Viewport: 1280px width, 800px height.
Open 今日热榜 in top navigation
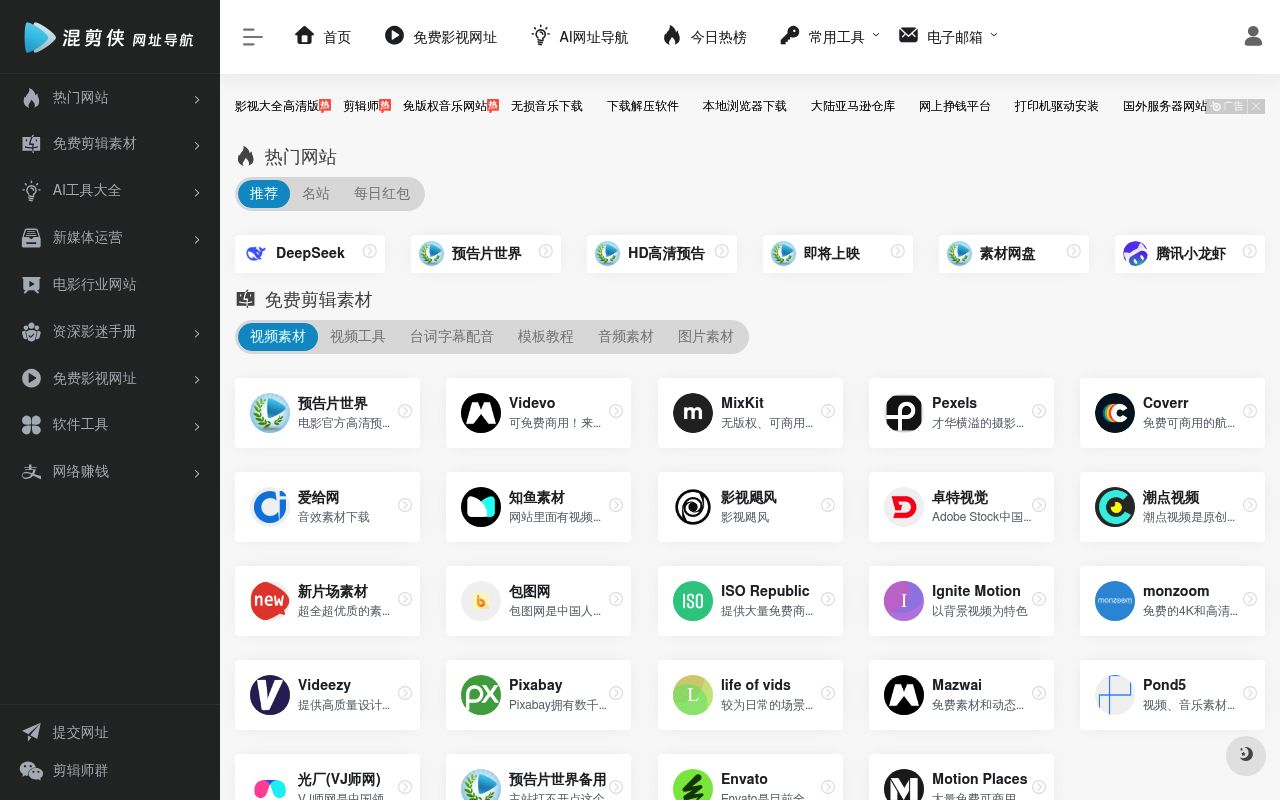tap(705, 37)
